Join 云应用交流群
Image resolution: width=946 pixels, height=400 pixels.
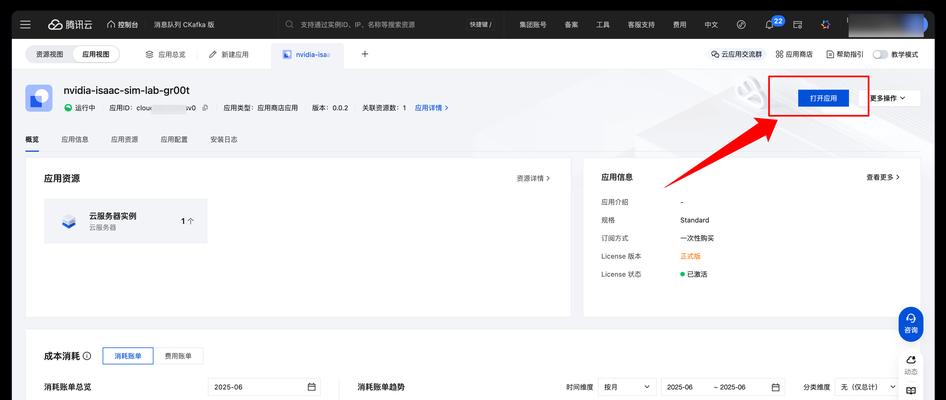tap(736, 54)
